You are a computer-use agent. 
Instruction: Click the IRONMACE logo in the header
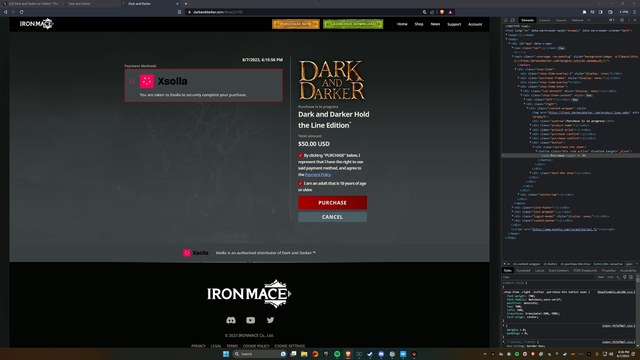coord(36,24)
